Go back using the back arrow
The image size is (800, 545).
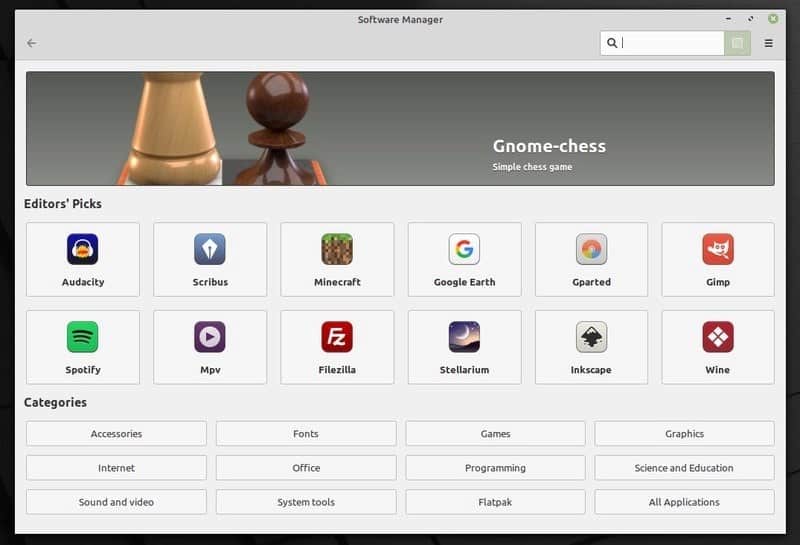[x=32, y=43]
